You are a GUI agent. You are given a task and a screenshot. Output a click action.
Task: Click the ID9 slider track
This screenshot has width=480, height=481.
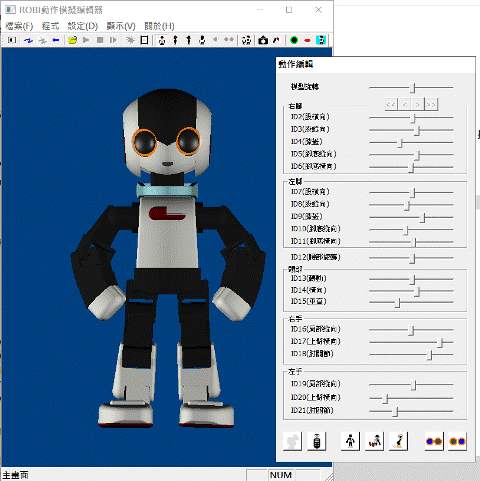[x=411, y=217]
